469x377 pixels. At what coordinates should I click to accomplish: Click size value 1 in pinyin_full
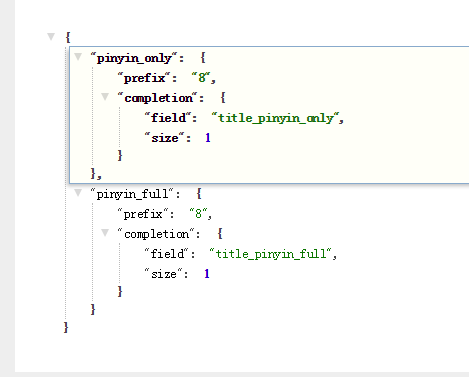coord(207,274)
